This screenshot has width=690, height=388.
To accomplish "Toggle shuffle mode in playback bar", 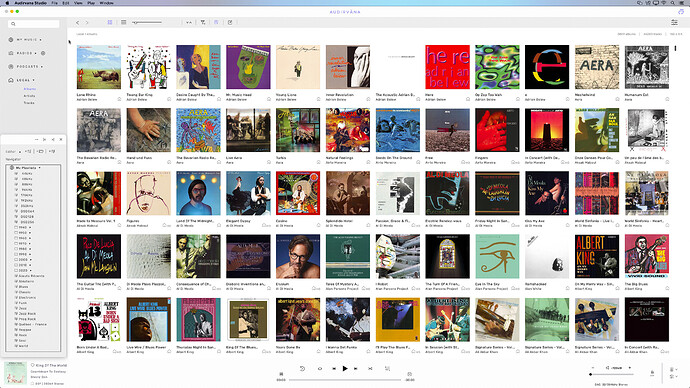I will (x=370, y=369).
